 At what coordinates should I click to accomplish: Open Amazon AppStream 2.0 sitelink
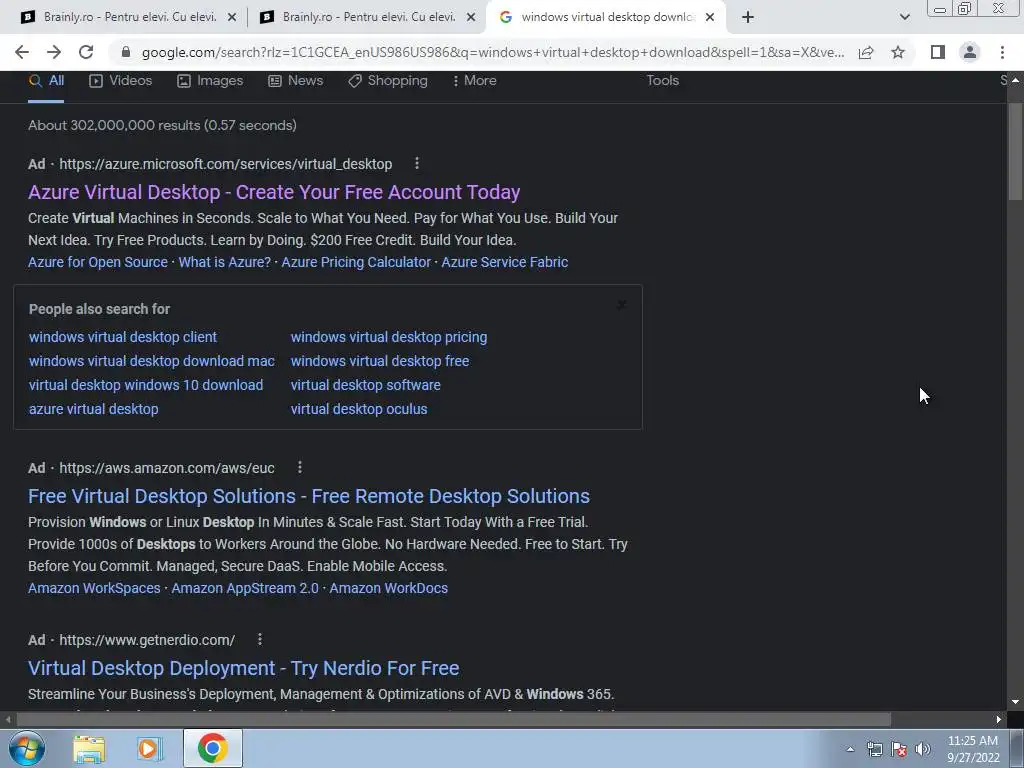[245, 588]
